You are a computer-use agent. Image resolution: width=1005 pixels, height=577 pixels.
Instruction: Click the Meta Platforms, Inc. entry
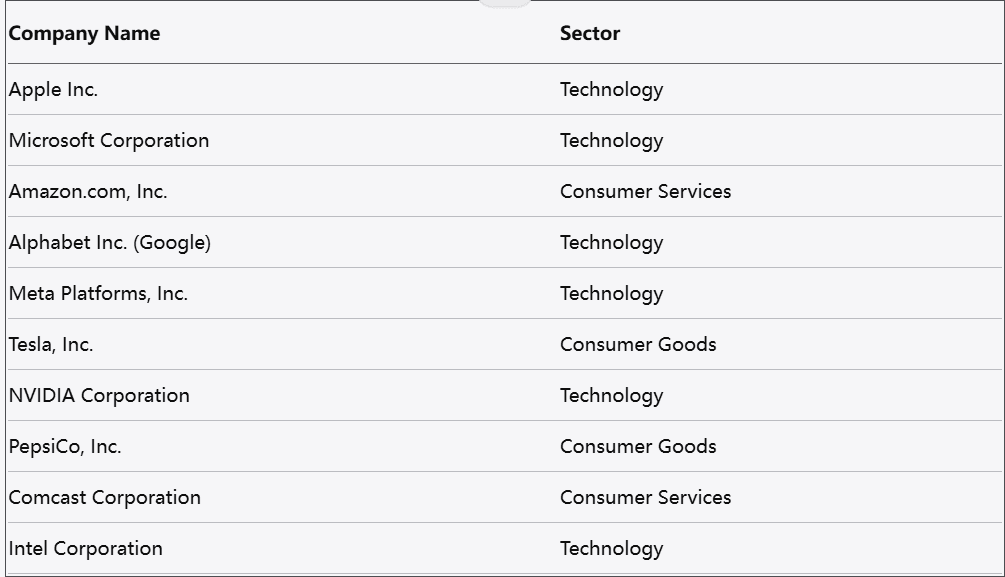point(98,294)
